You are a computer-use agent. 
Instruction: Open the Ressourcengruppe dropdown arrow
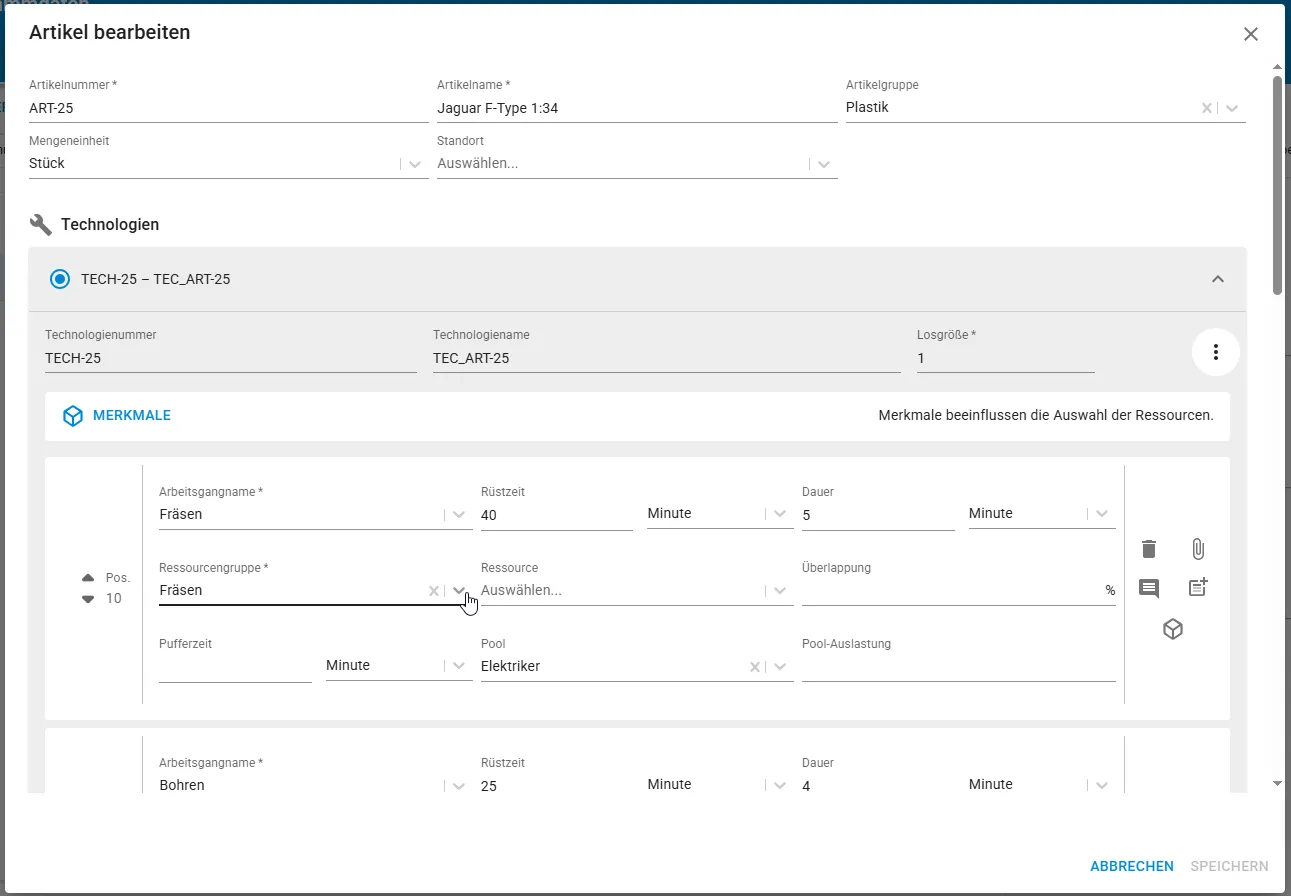point(459,591)
